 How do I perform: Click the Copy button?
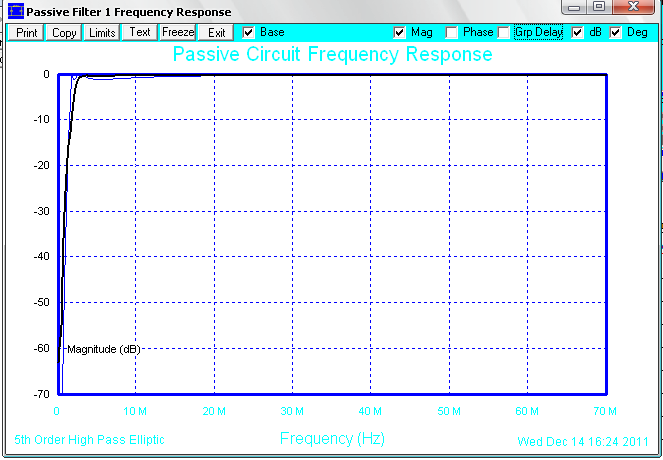click(x=64, y=33)
